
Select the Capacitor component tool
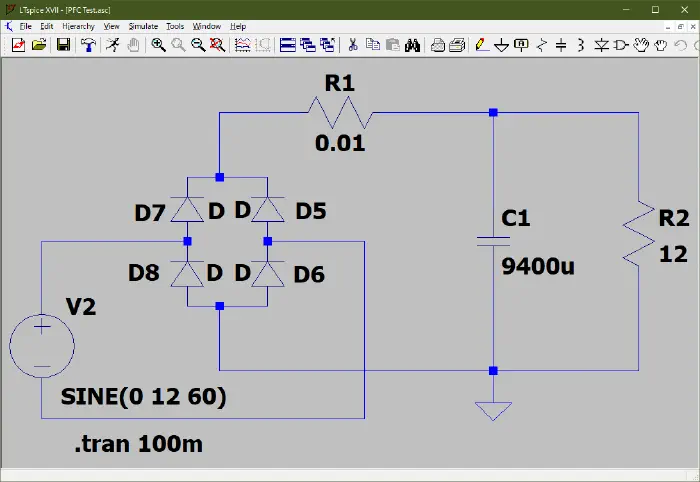(561, 45)
